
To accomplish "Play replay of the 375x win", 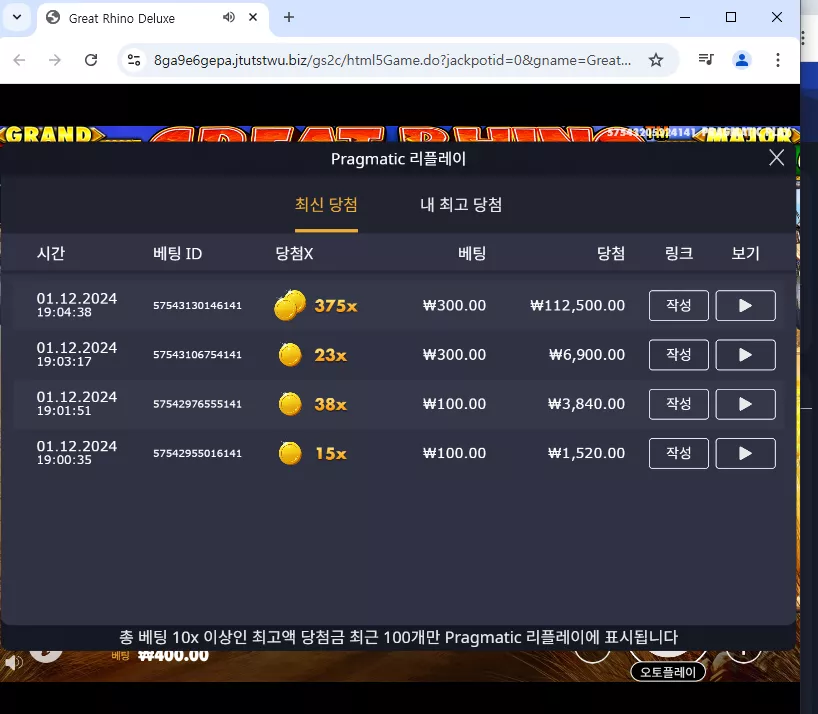I will point(745,306).
